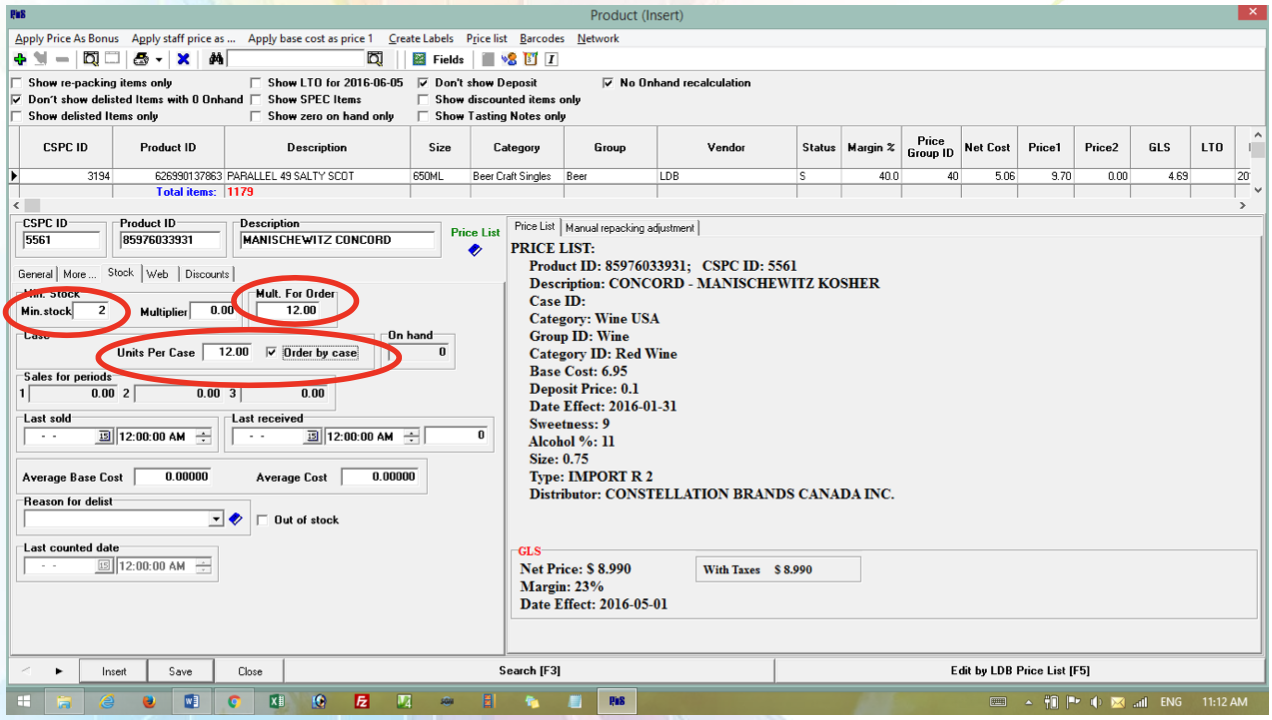Open the Last counted date calendar picker
The image size is (1272, 720).
point(105,566)
